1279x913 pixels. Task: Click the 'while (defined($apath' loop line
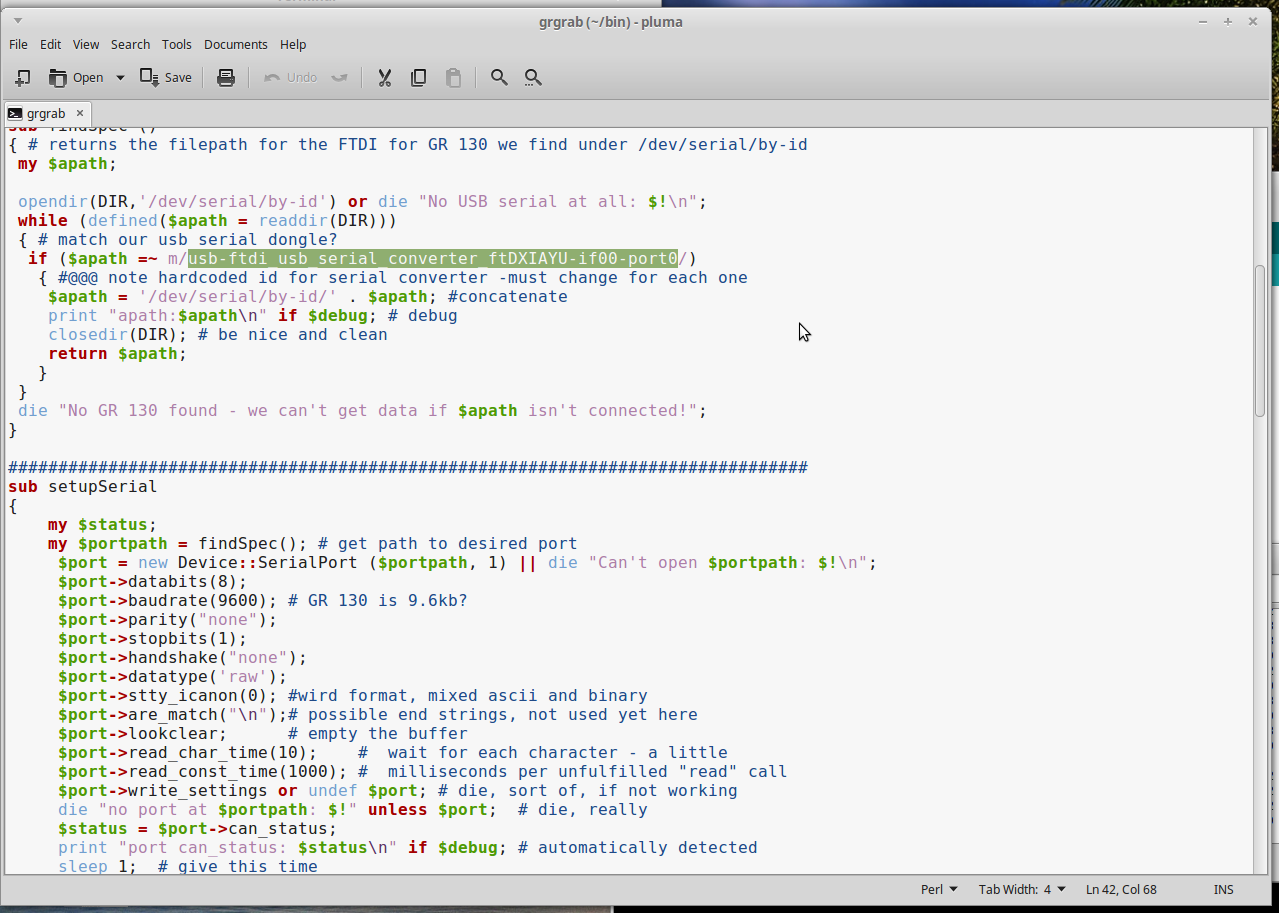tap(208, 220)
